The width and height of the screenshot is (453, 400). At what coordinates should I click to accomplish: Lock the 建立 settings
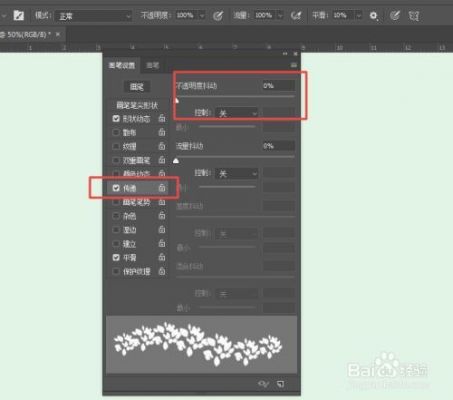coord(162,243)
